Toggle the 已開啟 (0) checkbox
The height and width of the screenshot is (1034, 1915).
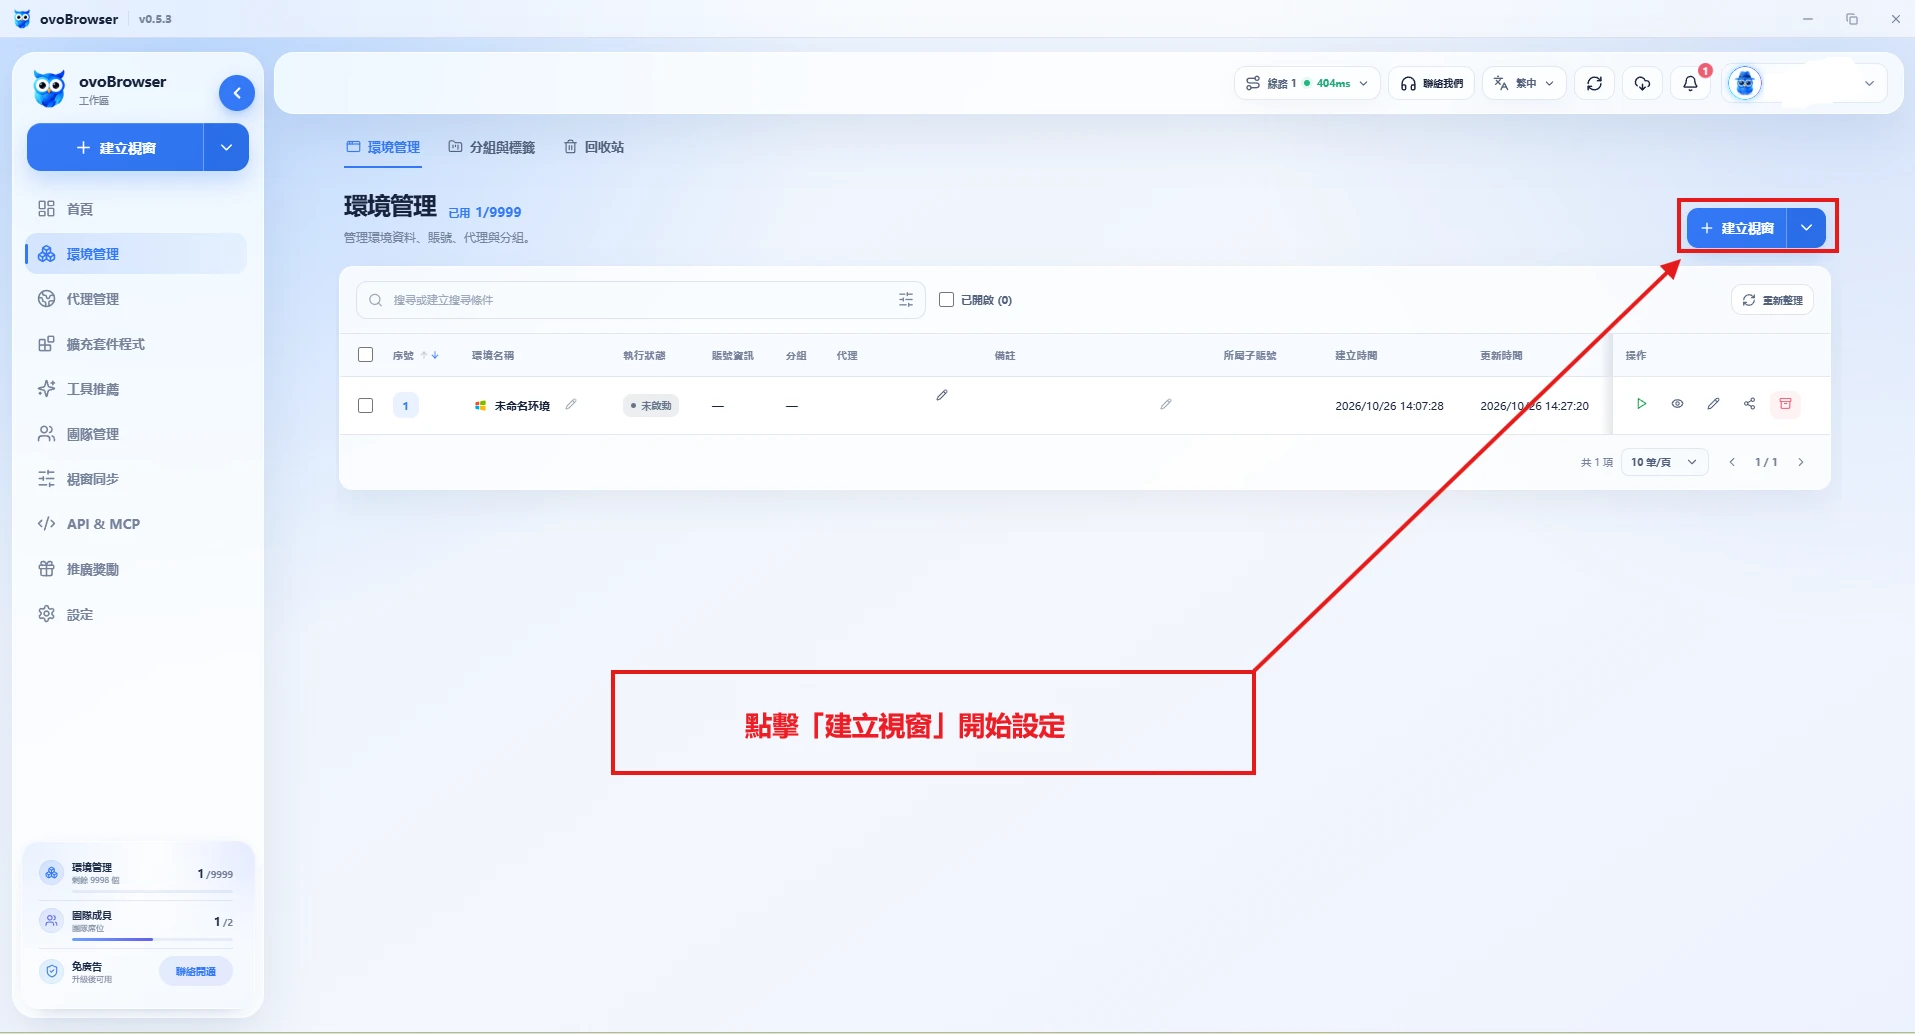click(x=946, y=299)
